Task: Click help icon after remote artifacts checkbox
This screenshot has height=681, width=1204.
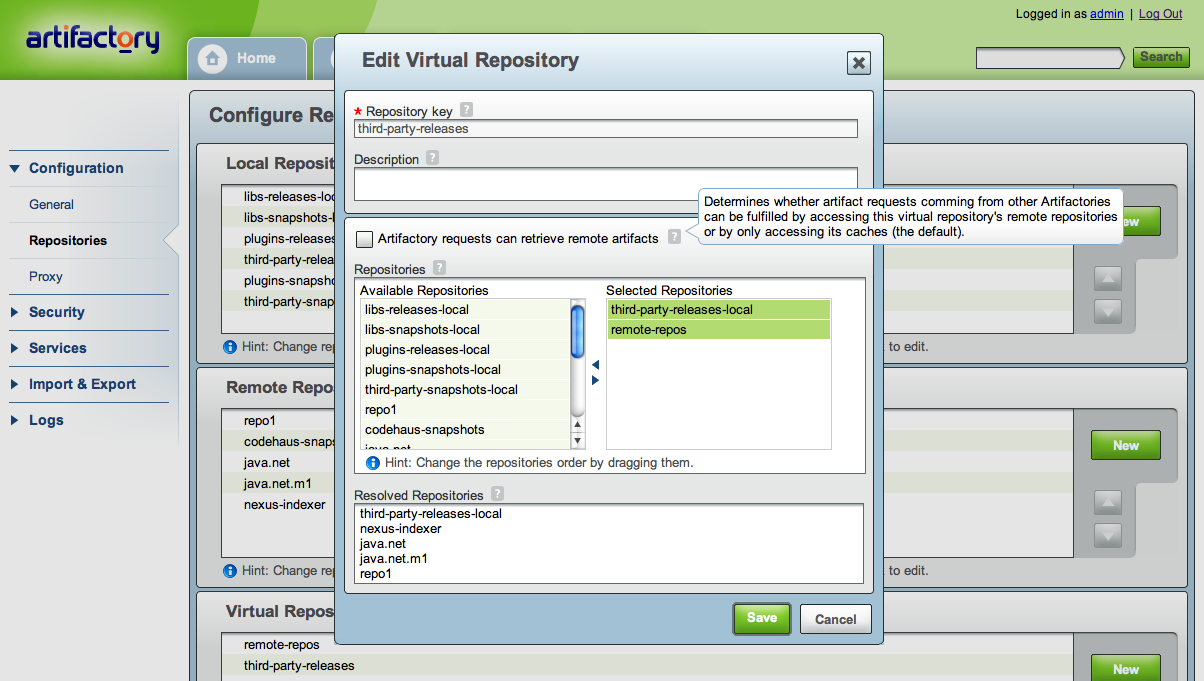Action: [x=675, y=237]
